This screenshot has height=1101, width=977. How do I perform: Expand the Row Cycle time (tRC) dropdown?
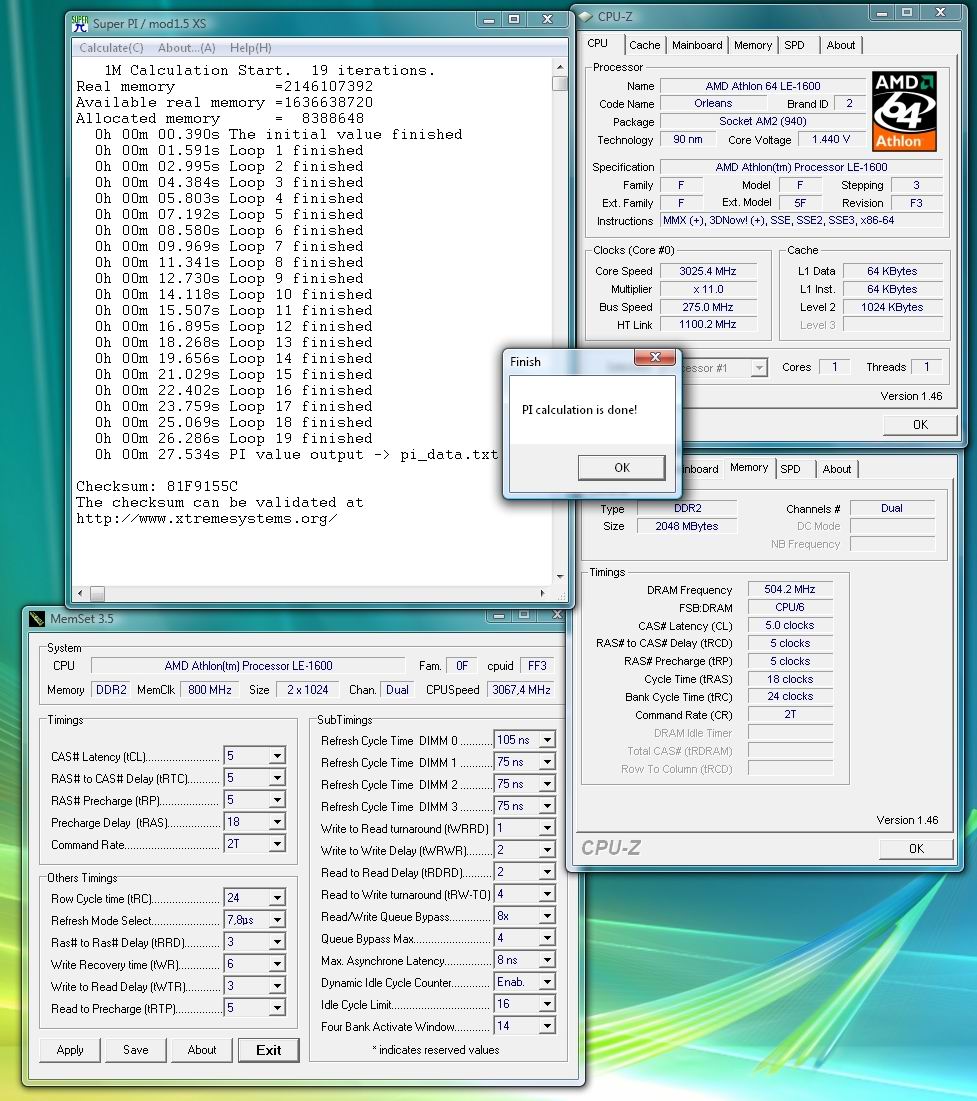pyautogui.click(x=277, y=898)
